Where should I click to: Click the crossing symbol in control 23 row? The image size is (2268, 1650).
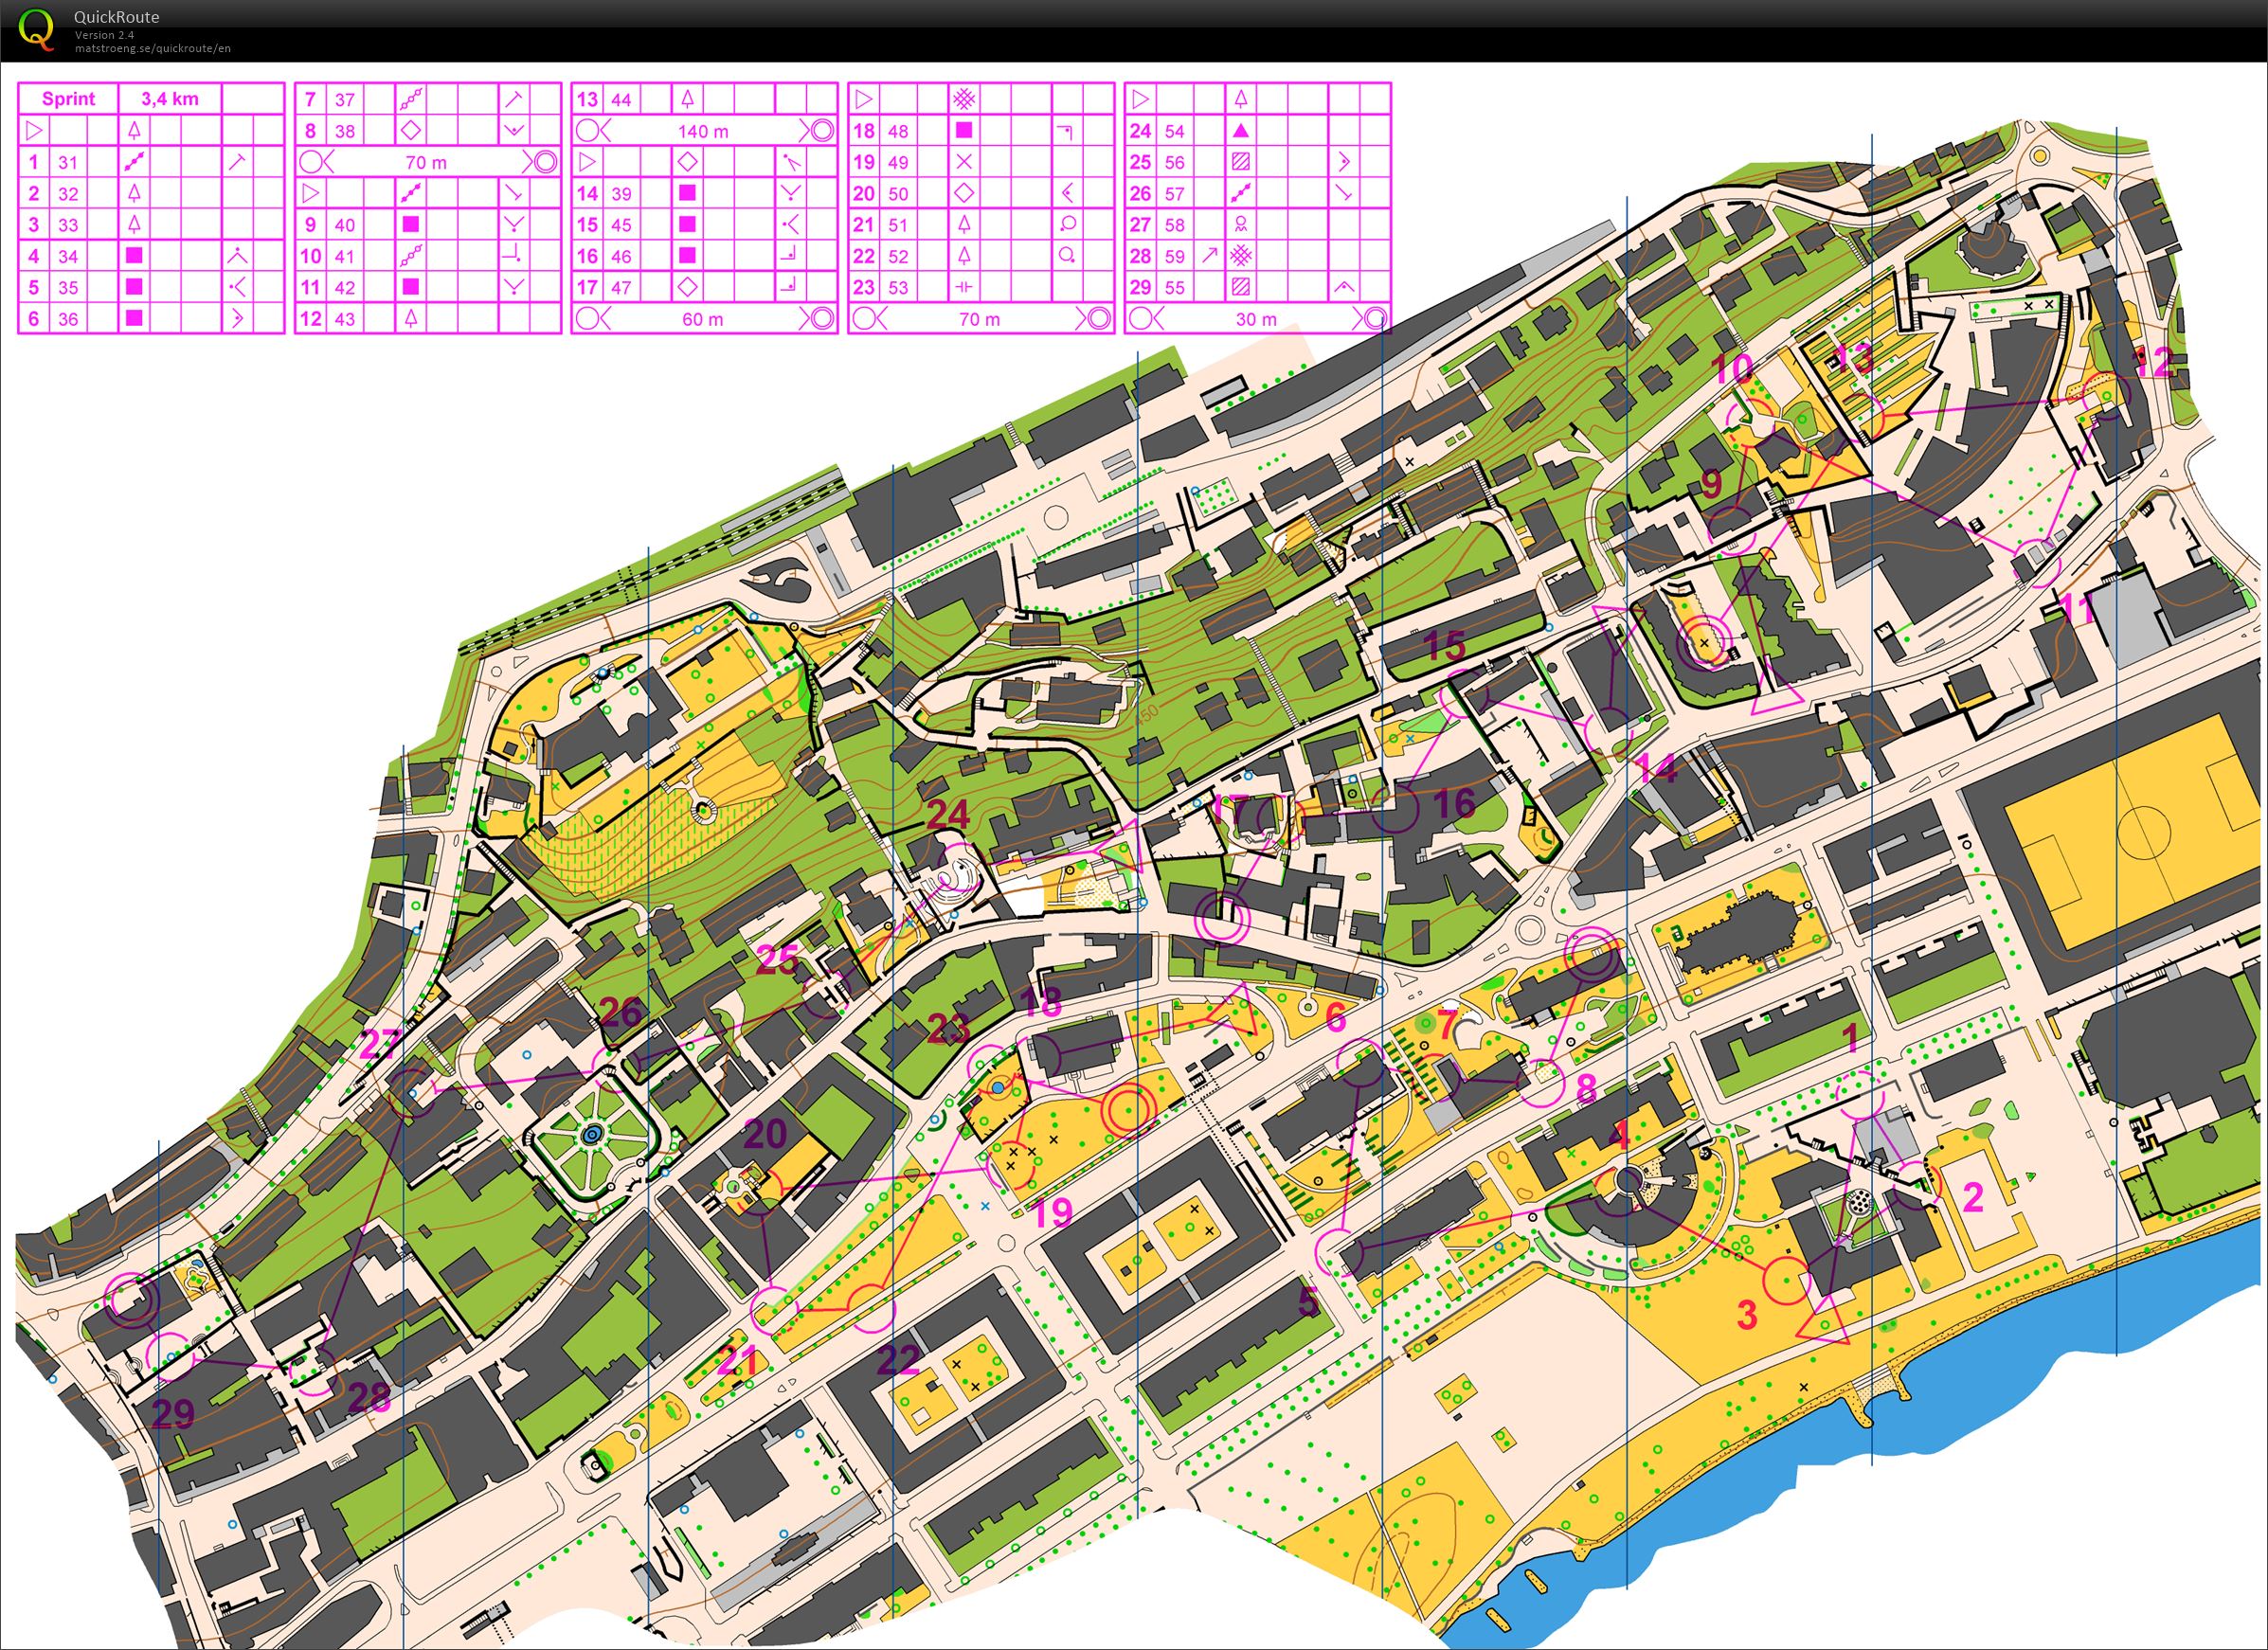coord(964,287)
